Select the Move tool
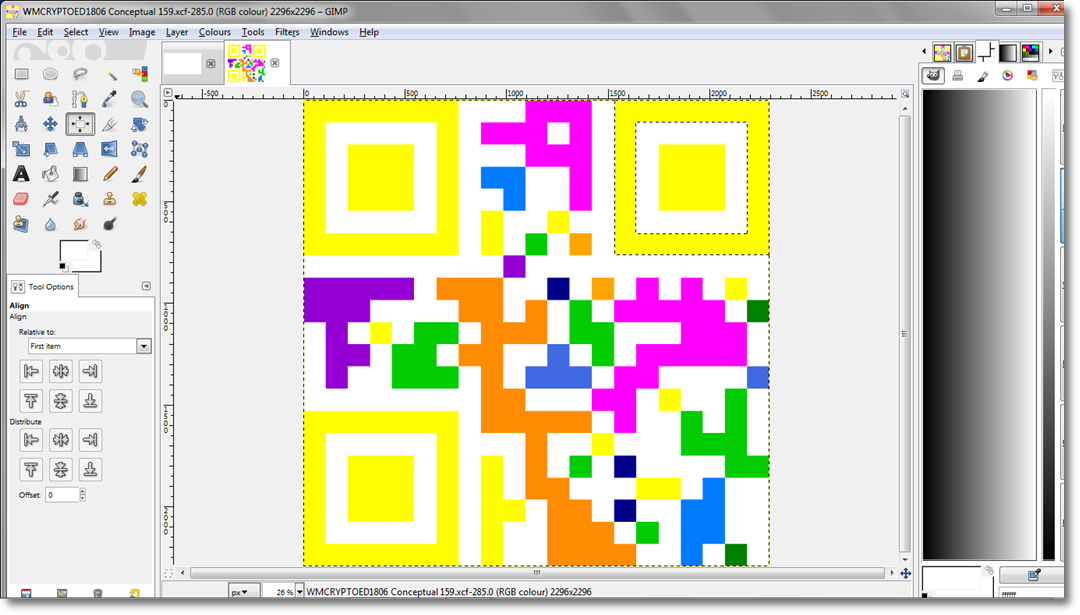Screen dimensions: 1080x615 click(50, 124)
